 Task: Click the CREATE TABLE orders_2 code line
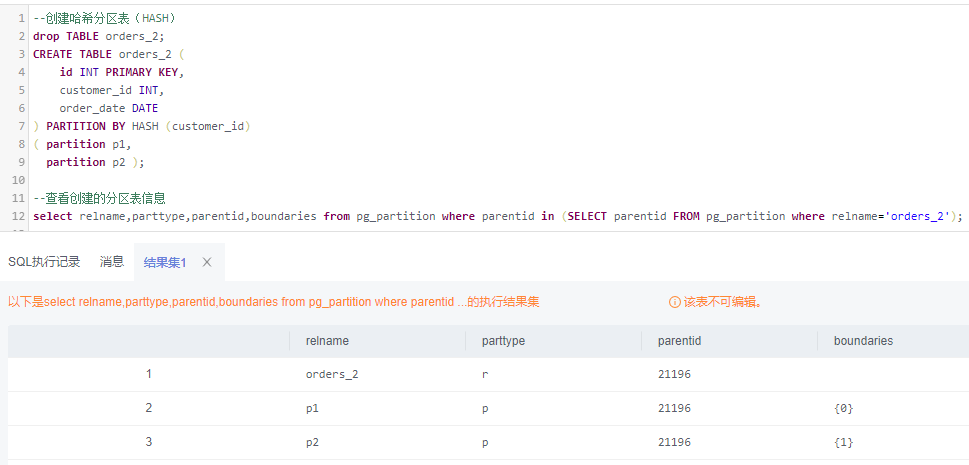(109, 54)
